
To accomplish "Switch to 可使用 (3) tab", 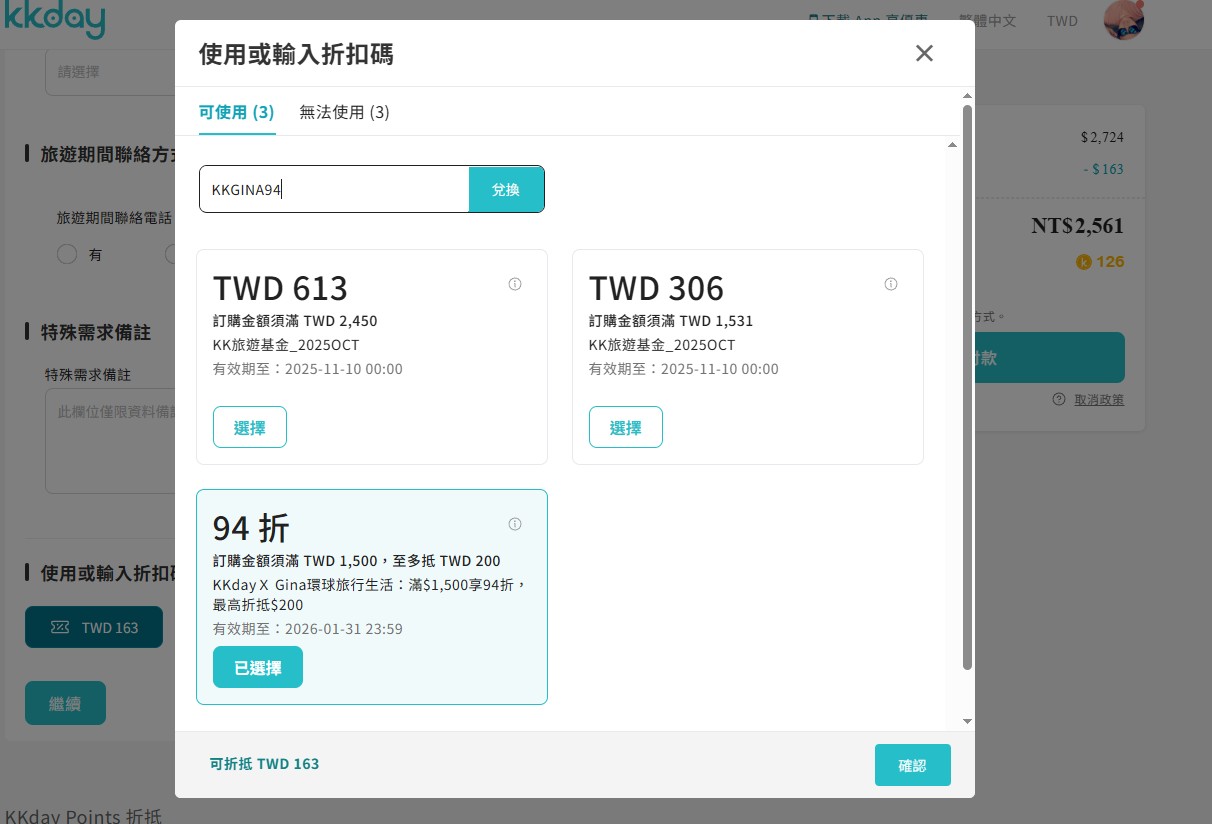I will pyautogui.click(x=236, y=112).
